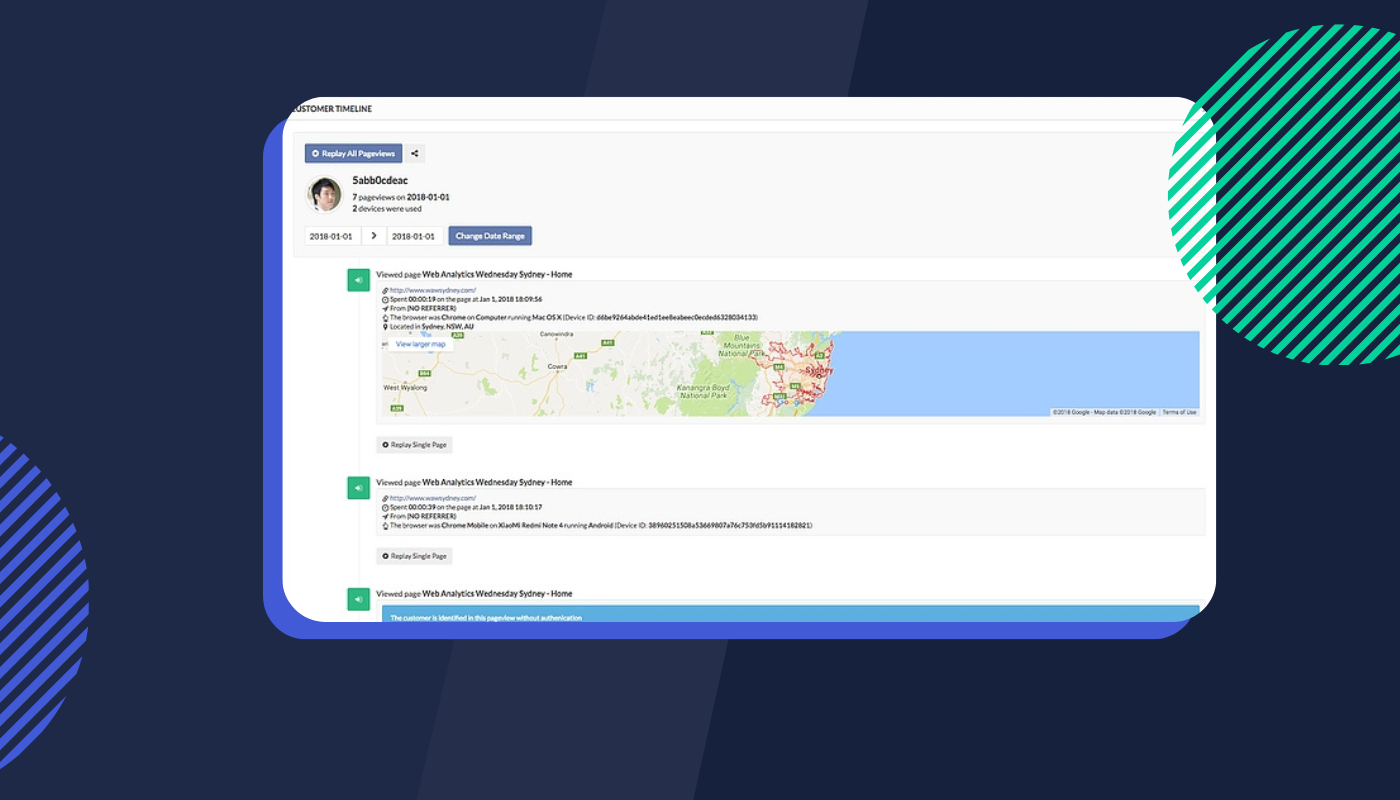1400x800 pixels.
Task: Click the green replay icon on first pageview
Action: (x=358, y=279)
